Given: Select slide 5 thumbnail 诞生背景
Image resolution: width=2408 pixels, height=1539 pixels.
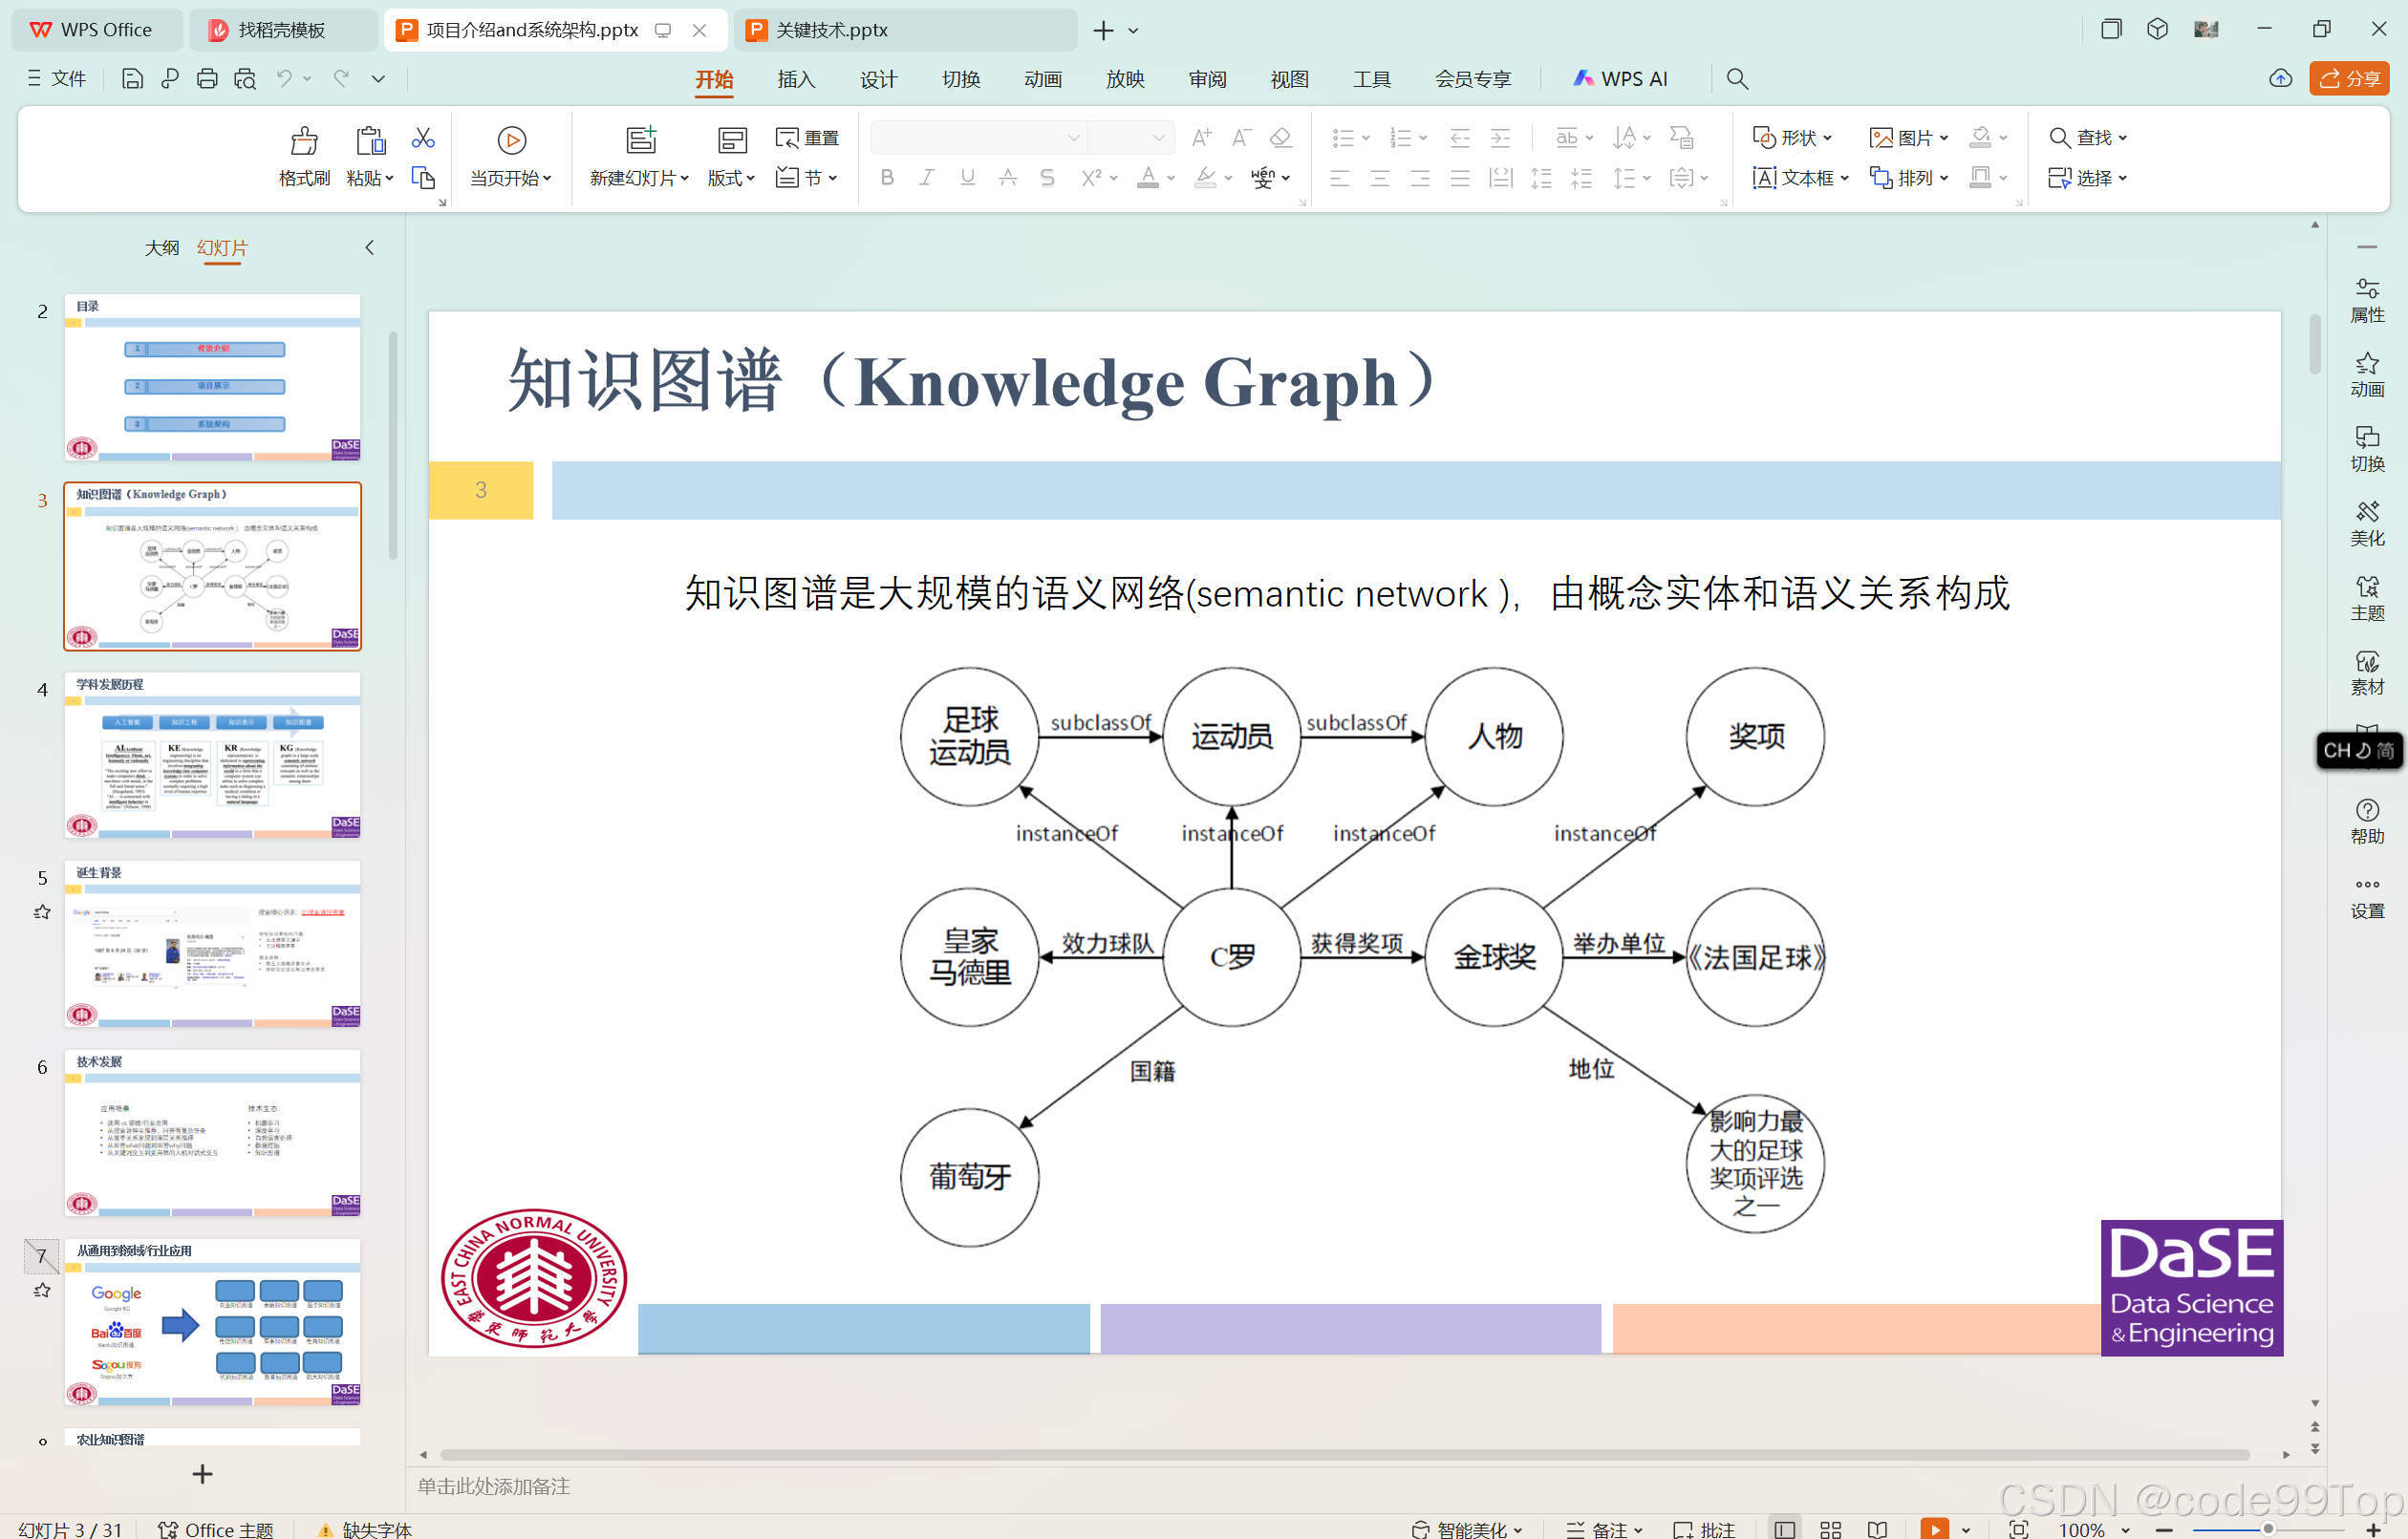Looking at the screenshot, I should [212, 944].
